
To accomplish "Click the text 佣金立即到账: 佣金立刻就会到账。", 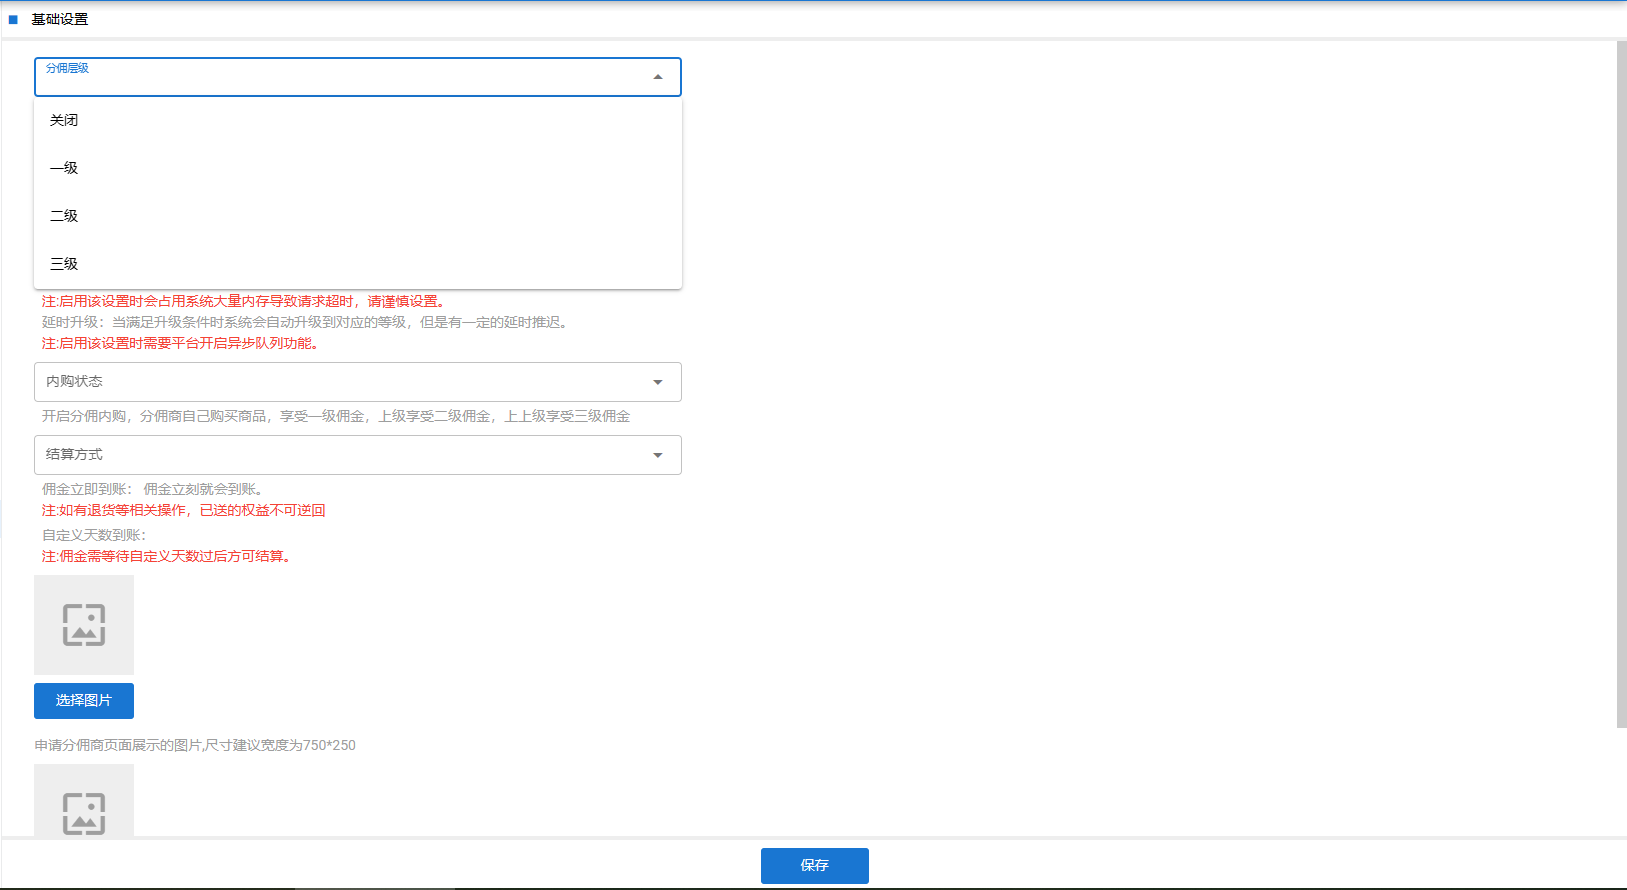I will point(155,489).
